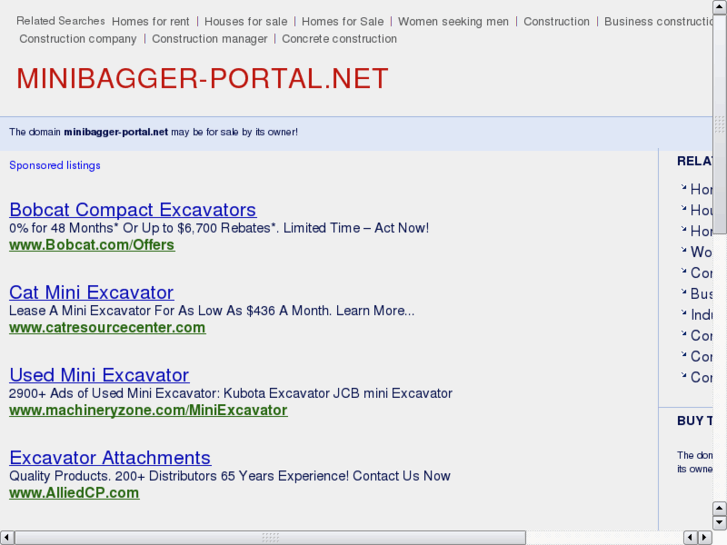Click the Sponsored listings label
Screen dimensions: 727x545
[55, 166]
